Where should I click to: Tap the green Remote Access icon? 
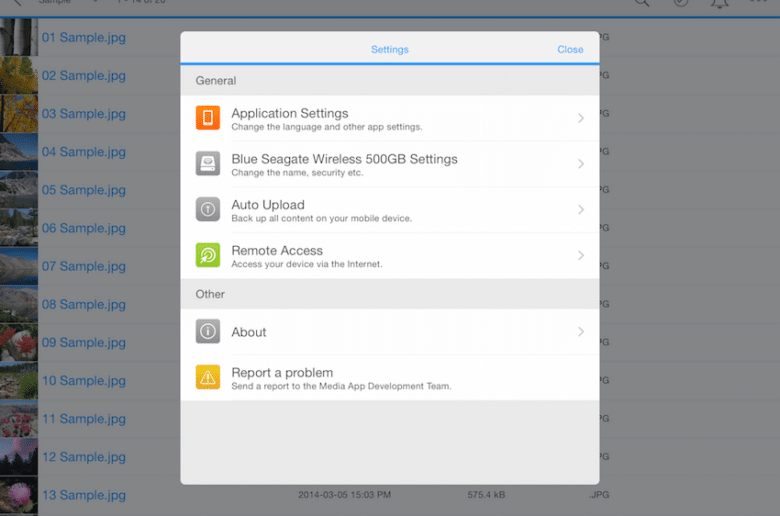click(208, 255)
